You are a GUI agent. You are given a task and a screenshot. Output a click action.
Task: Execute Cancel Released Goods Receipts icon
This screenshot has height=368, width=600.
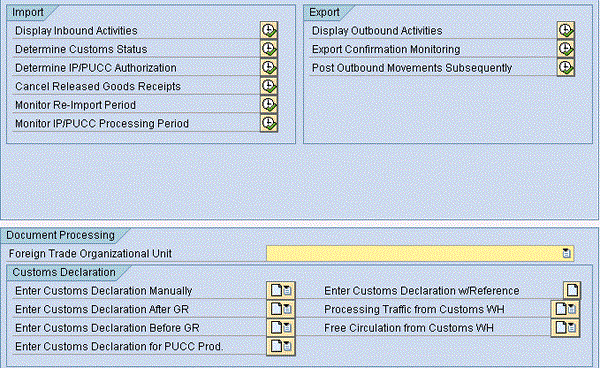pyautogui.click(x=269, y=86)
